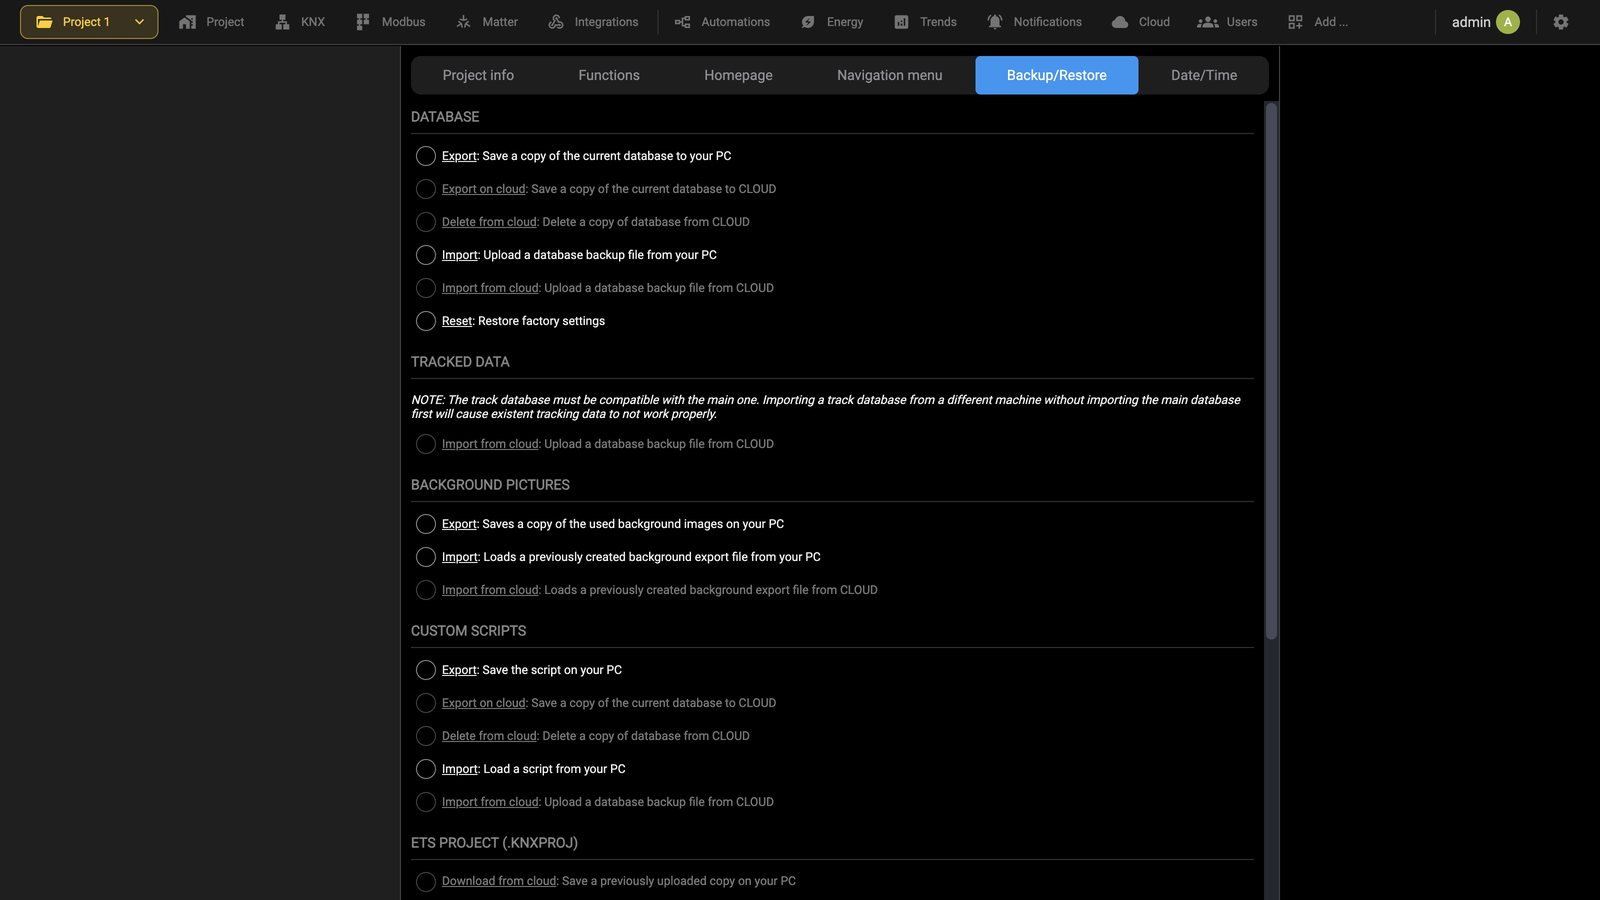This screenshot has height=900, width=1600.
Task: Click the Matter star icon
Action: click(463, 22)
